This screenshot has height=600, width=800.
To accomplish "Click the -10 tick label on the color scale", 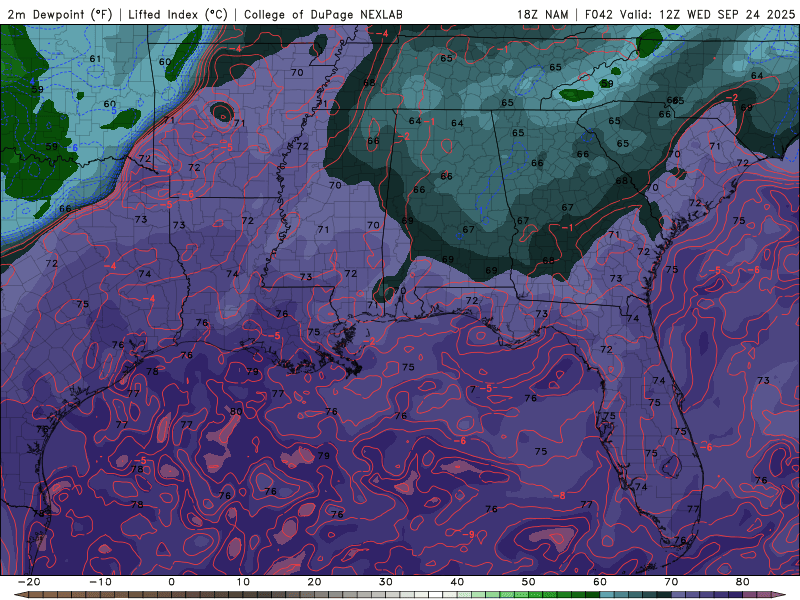I will (100, 582).
